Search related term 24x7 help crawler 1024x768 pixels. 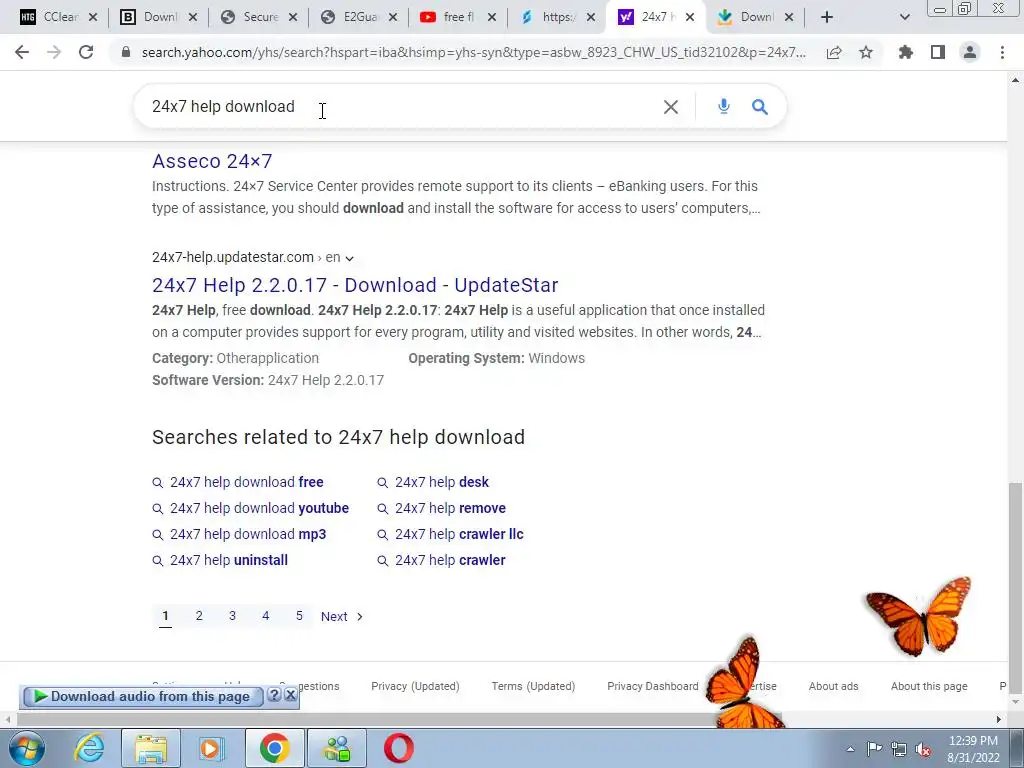[x=450, y=560]
